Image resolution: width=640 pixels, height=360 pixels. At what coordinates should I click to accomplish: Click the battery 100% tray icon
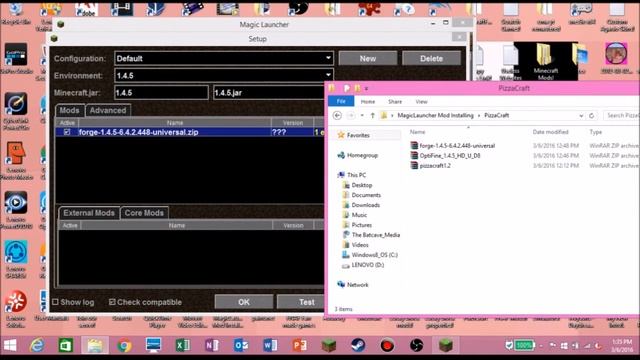coord(524,346)
